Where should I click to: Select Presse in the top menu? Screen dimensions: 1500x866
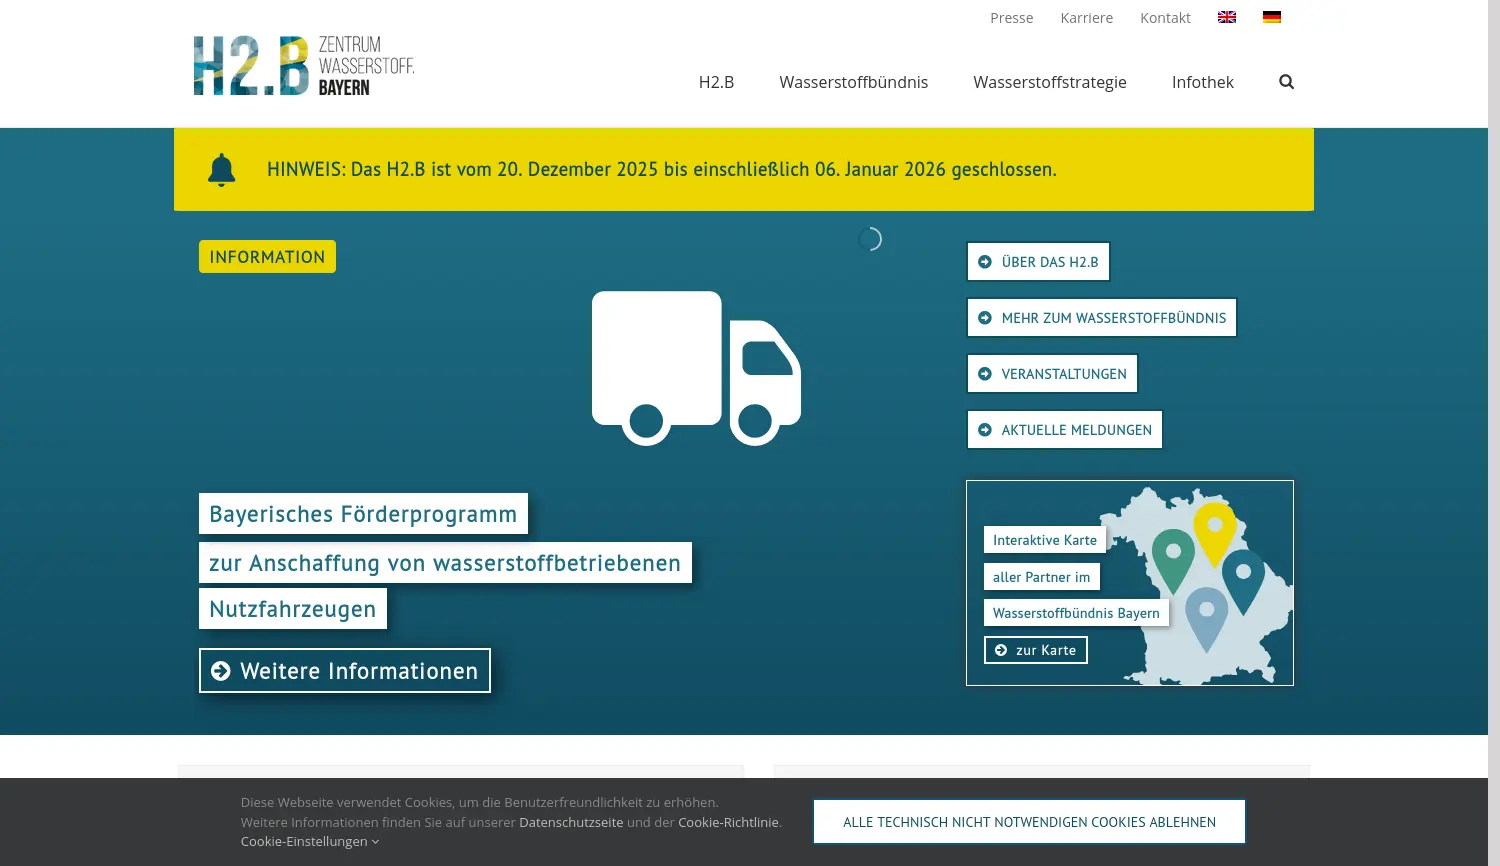[x=1011, y=17]
